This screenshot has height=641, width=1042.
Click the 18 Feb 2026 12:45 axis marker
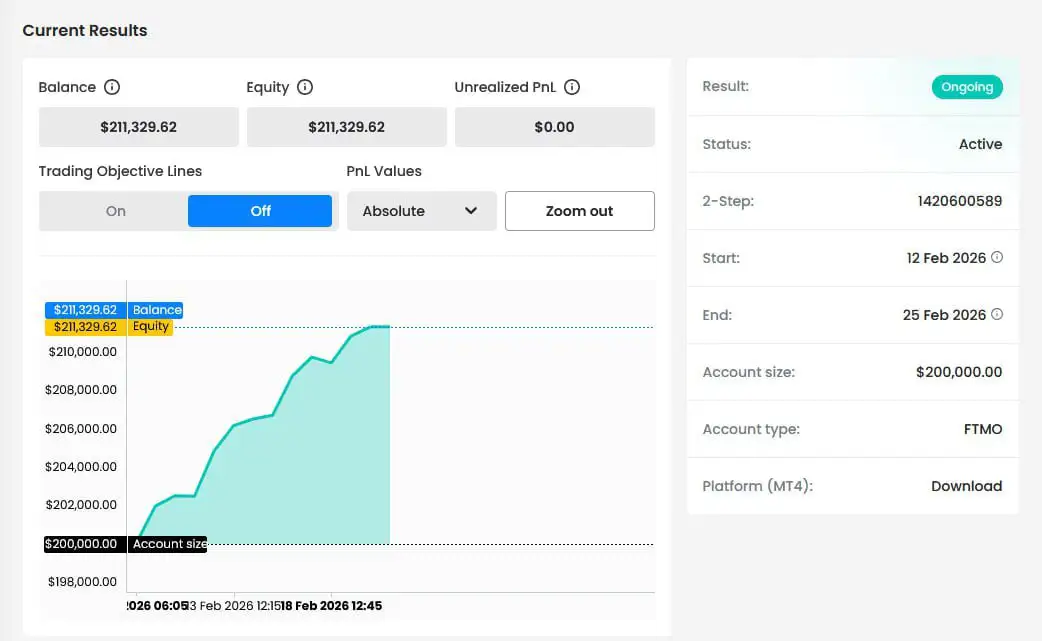(331, 606)
